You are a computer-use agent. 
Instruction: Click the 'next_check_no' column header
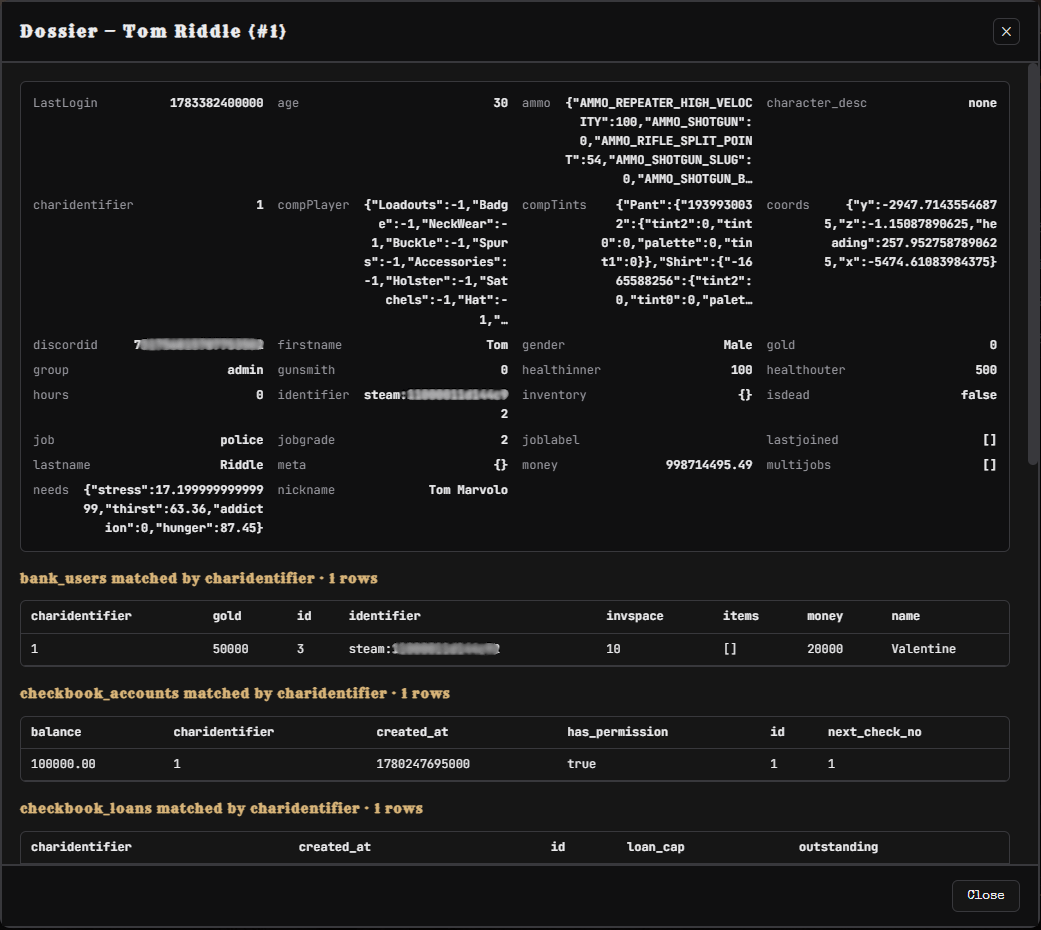click(x=874, y=732)
